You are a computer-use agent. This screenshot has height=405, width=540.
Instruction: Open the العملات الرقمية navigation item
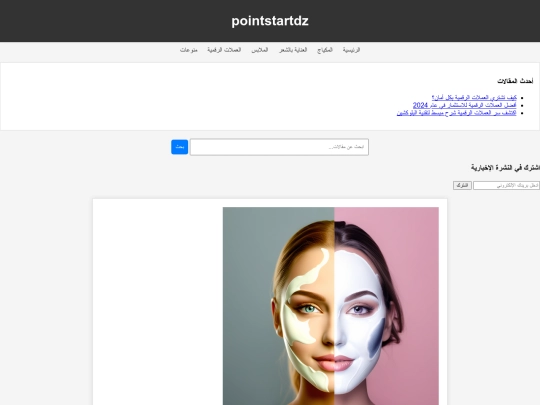[224, 50]
